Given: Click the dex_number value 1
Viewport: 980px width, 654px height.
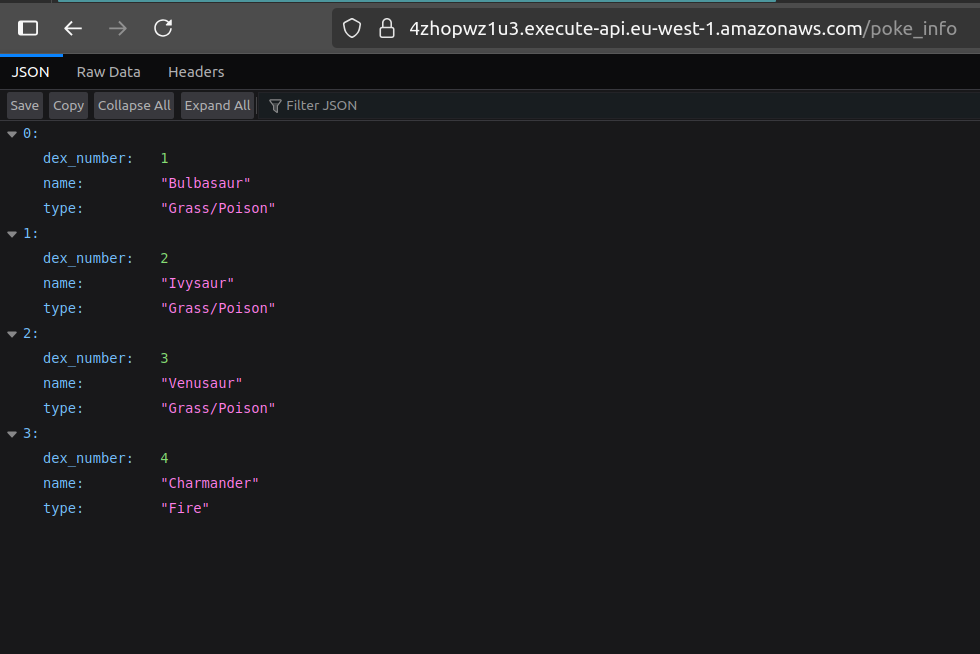Looking at the screenshot, I should tap(164, 158).
